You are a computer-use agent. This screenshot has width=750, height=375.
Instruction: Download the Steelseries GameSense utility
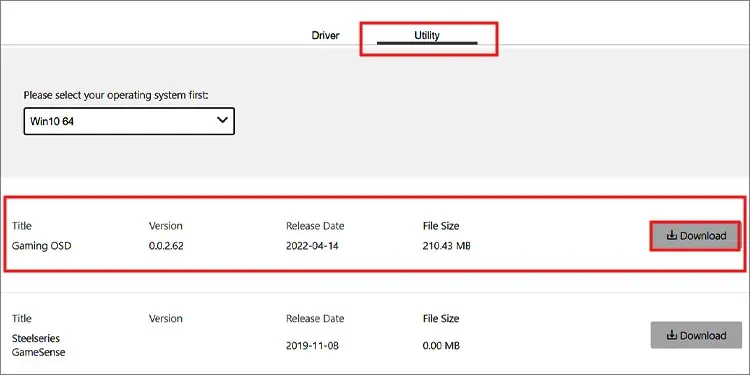696,335
